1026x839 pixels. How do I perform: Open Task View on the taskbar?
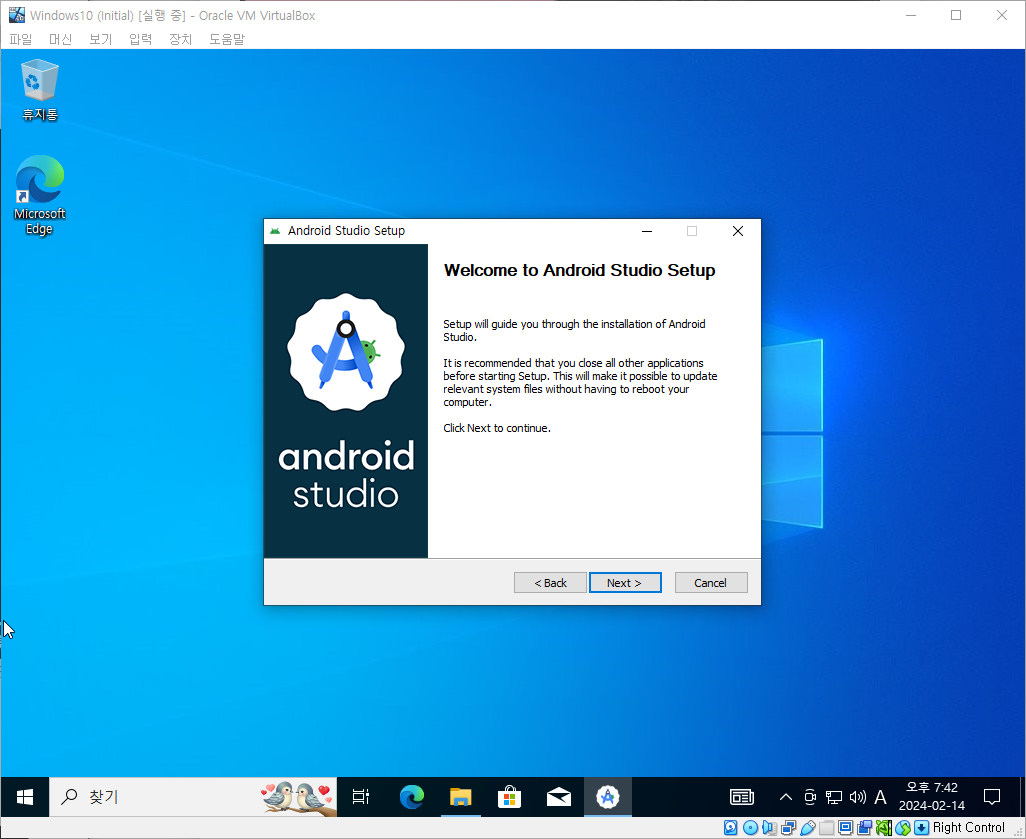pos(361,796)
